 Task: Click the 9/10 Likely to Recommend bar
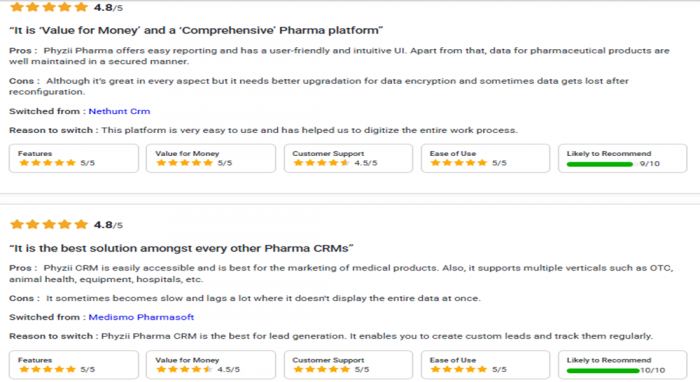600,164
